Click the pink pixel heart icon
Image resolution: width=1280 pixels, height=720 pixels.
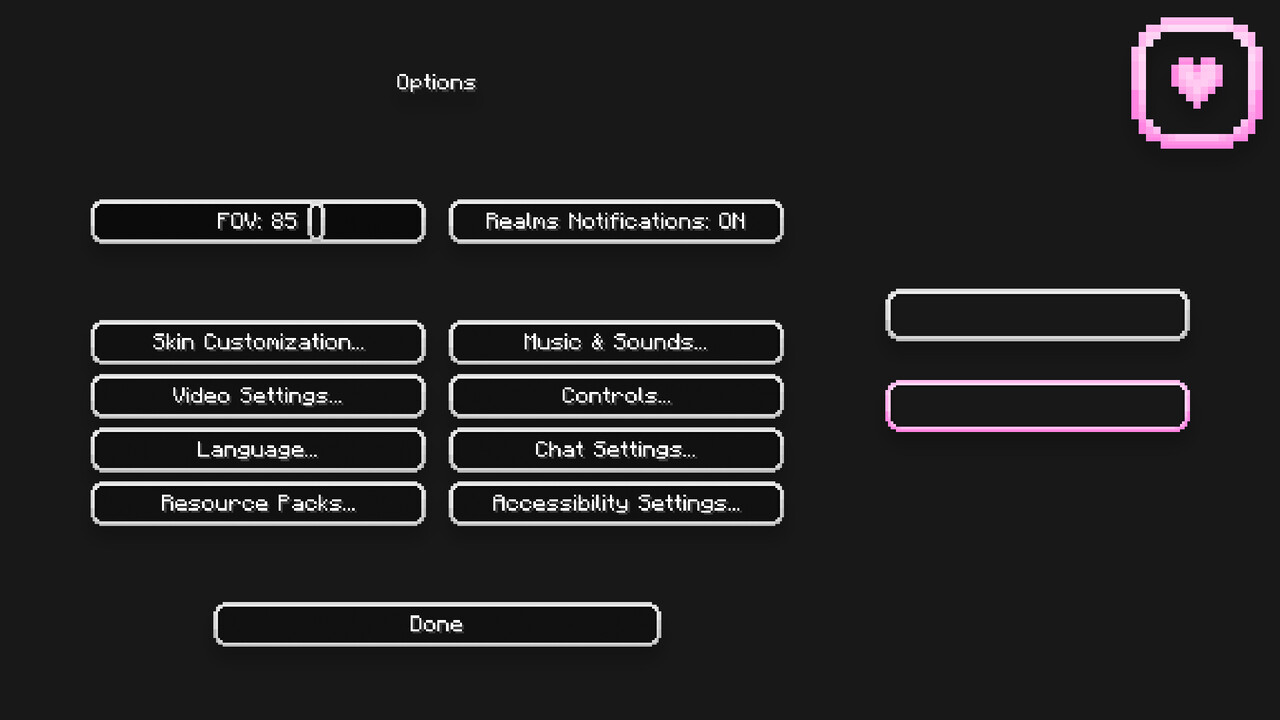point(1196,81)
